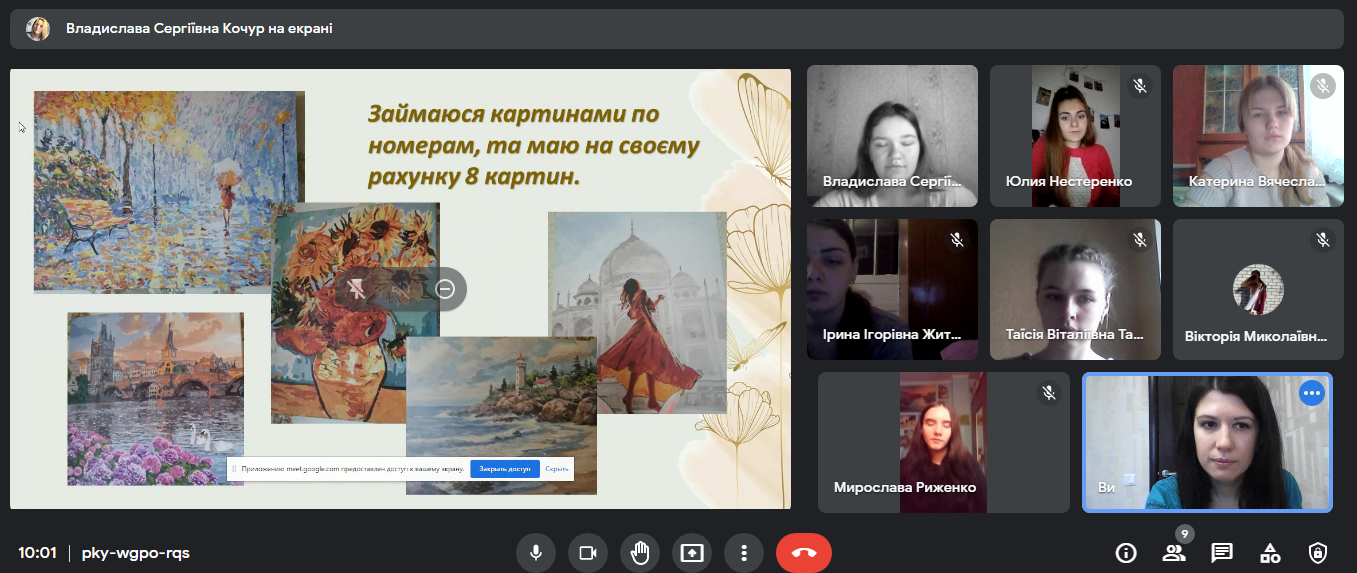Viewport: 1357px width, 573px height.
Task: Click the Taj Mahal painting with the red dress
Action: click(x=637, y=313)
